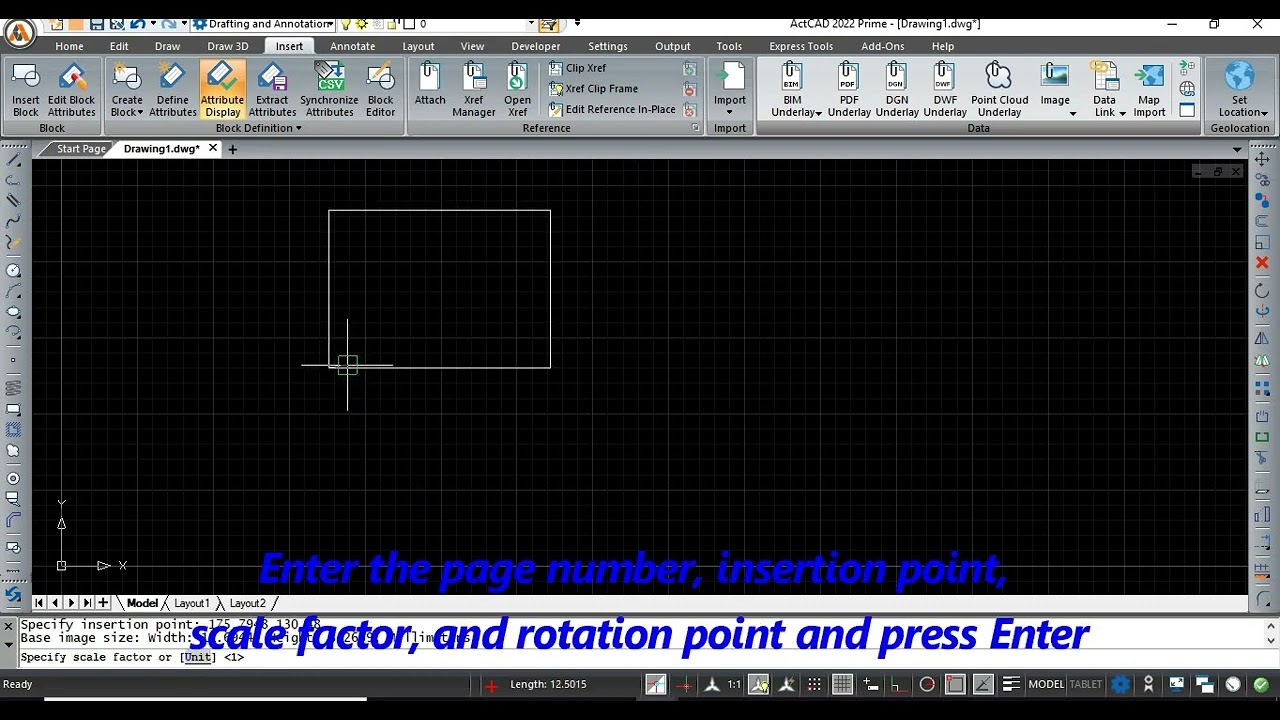Toggle MODEL space button
1280x720 pixels.
(1046, 685)
